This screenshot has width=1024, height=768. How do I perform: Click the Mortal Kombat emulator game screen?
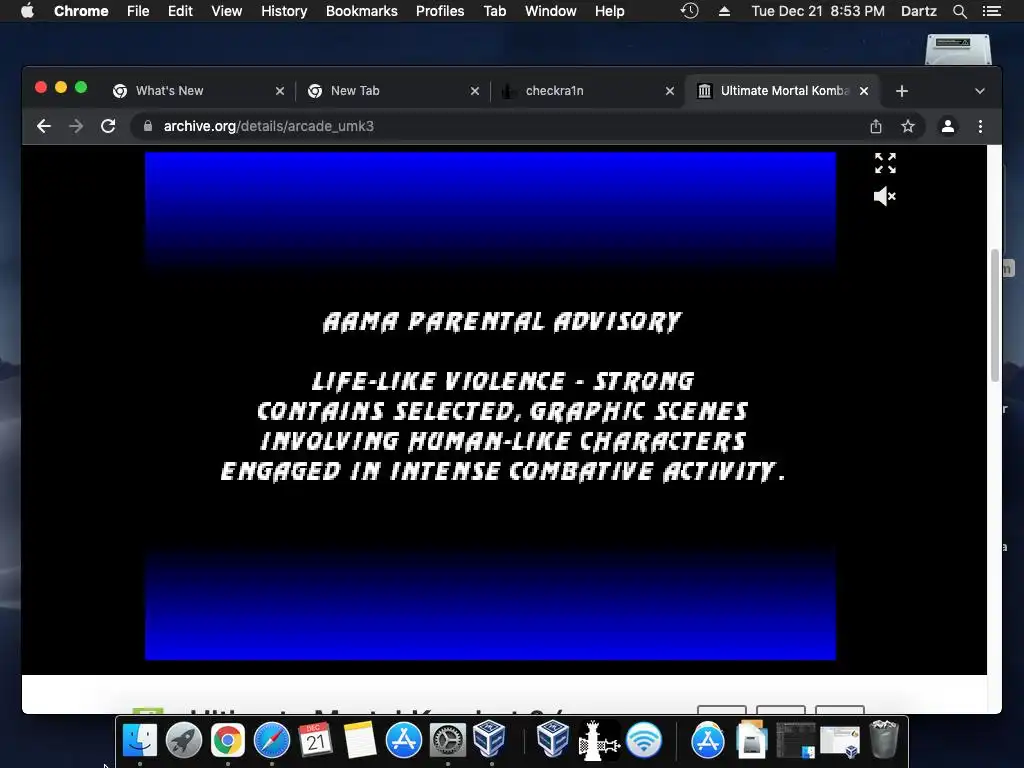point(490,406)
